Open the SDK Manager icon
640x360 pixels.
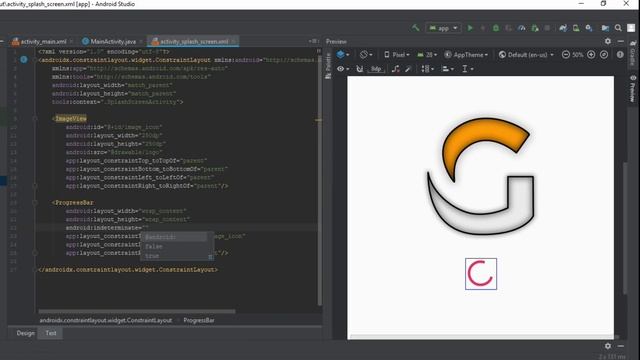[x=589, y=28]
